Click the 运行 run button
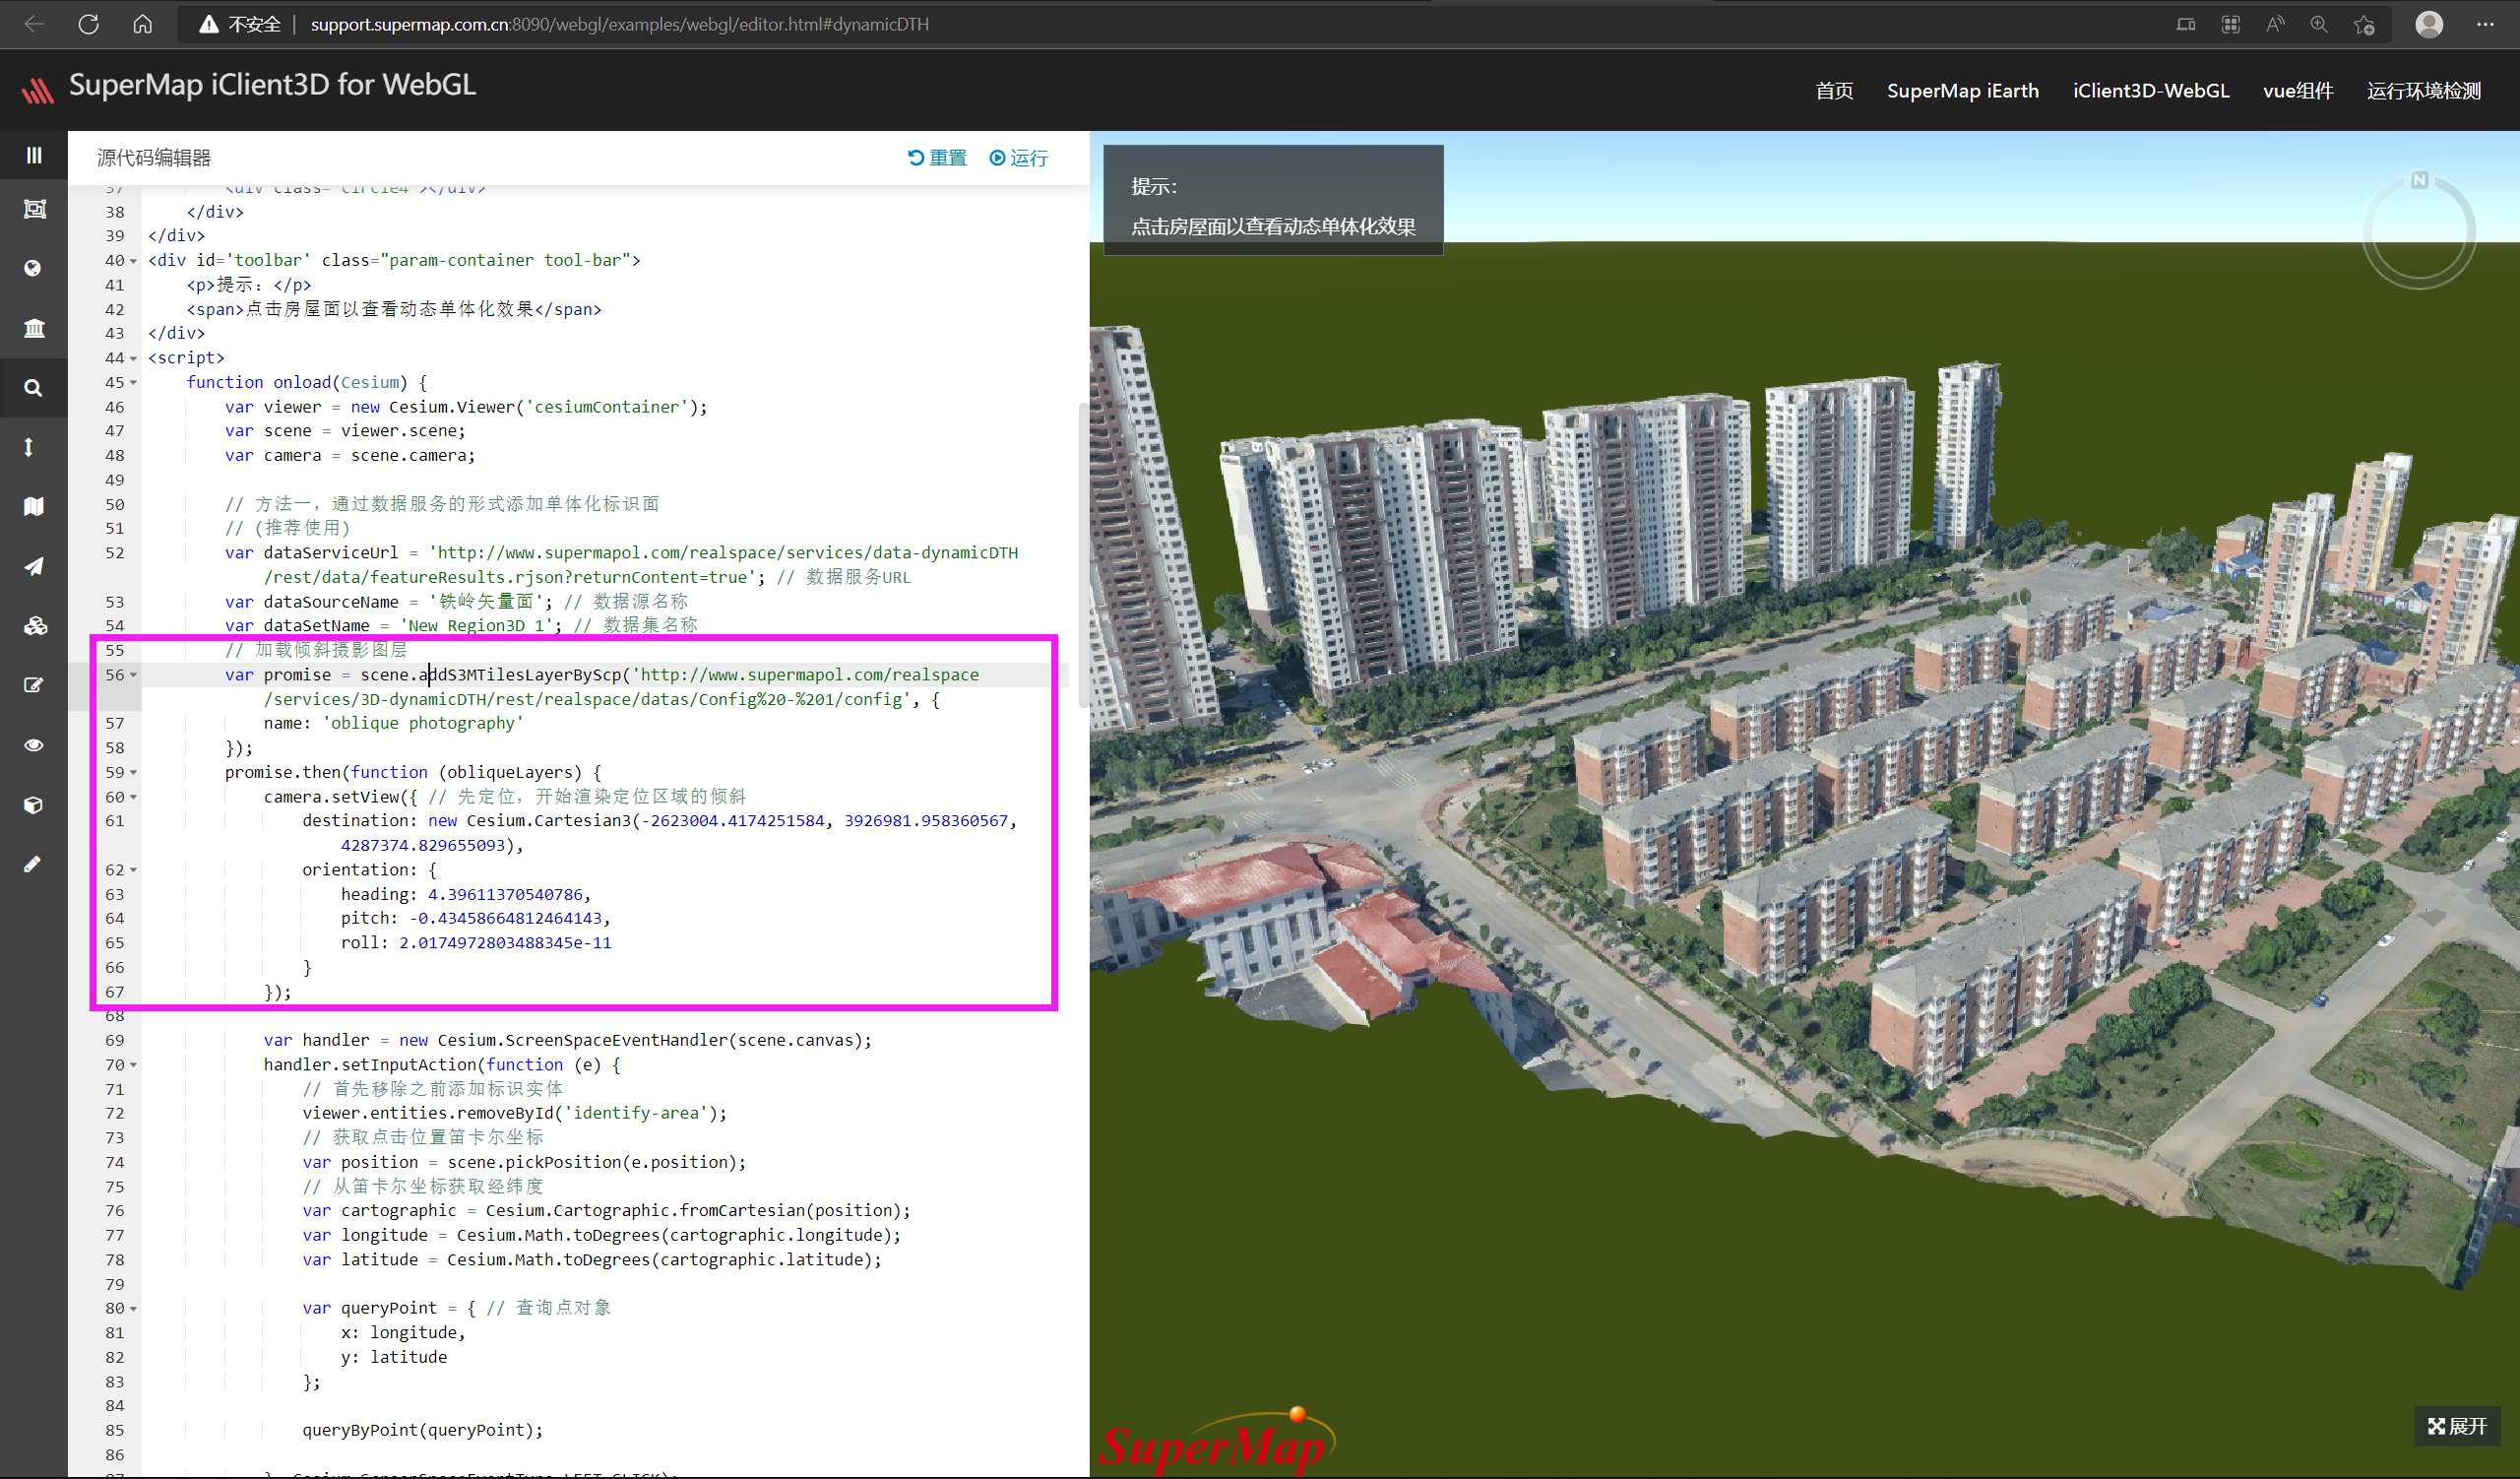2520x1479 pixels. point(1019,158)
